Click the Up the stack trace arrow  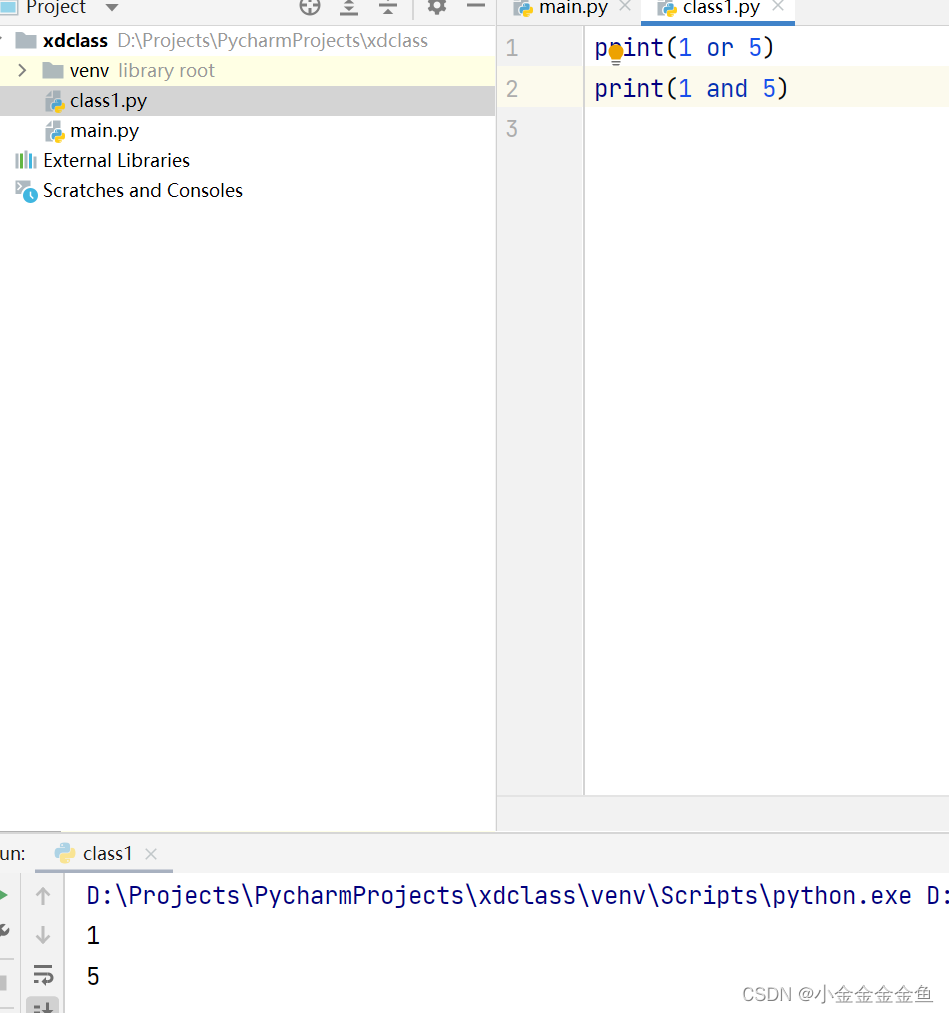[x=43, y=895]
